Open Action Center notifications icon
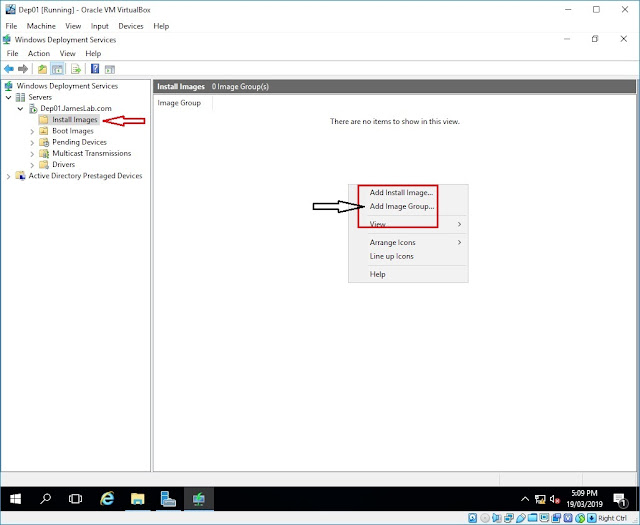Image resolution: width=640 pixels, height=525 pixels. (x=621, y=499)
